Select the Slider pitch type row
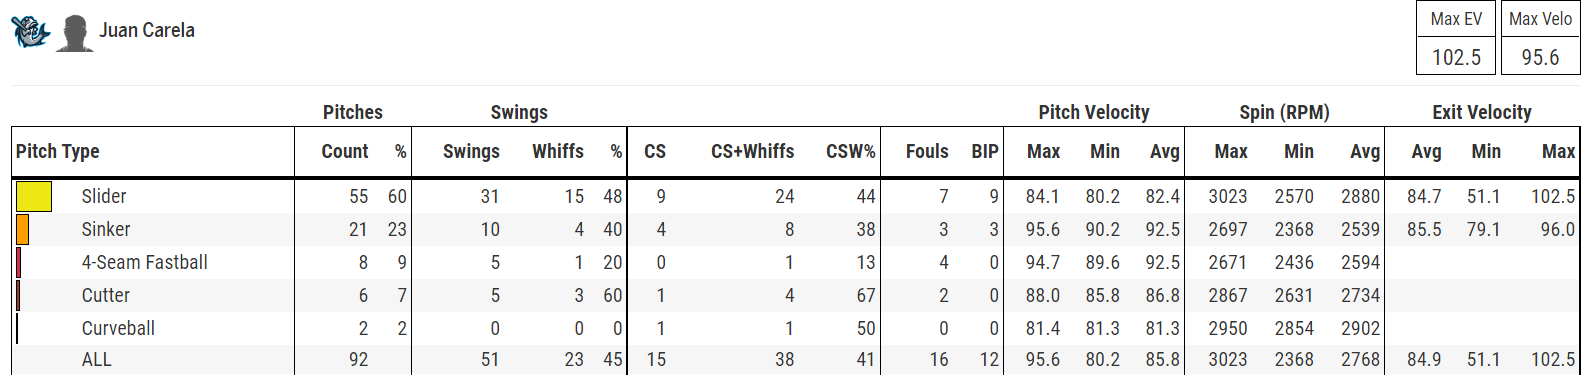The height and width of the screenshot is (381, 1588). click(796, 196)
